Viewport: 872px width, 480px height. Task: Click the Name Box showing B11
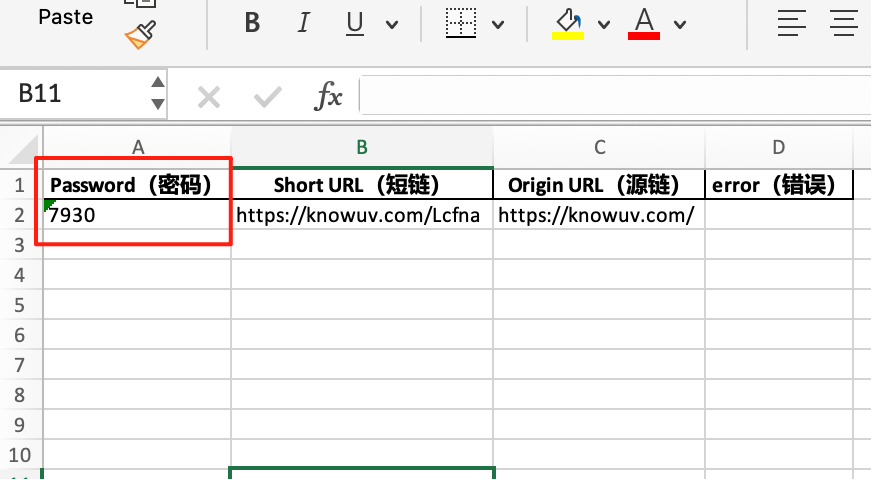tap(75, 93)
